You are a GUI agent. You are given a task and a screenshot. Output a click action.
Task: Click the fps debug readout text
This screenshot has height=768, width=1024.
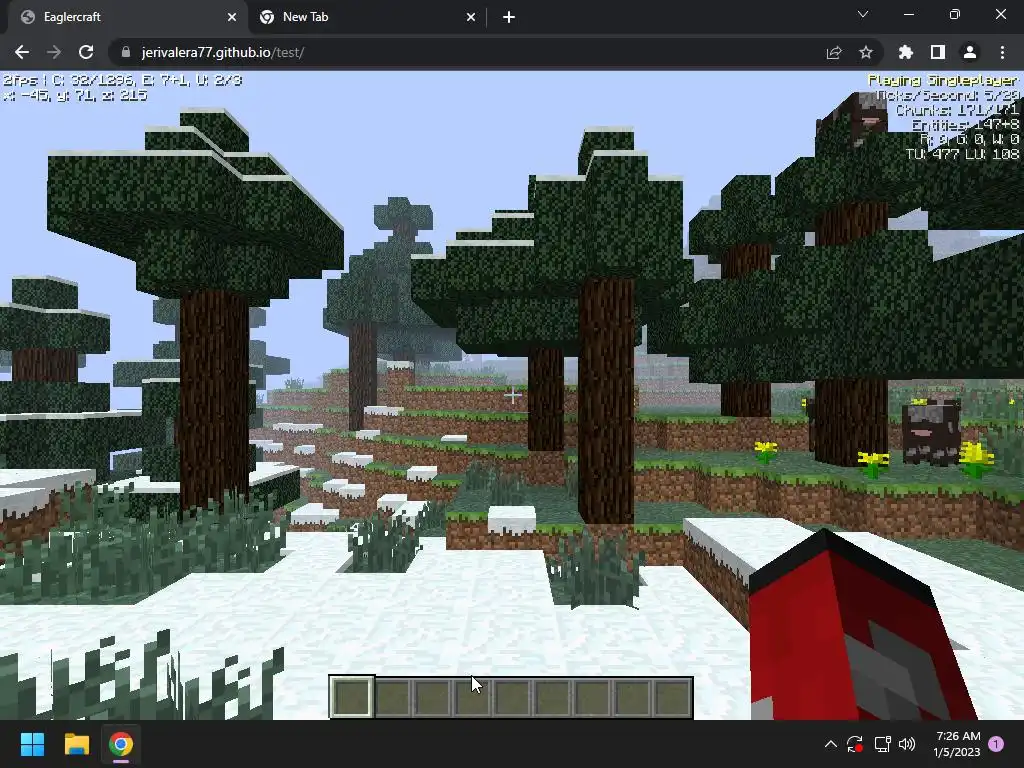[x=123, y=80]
